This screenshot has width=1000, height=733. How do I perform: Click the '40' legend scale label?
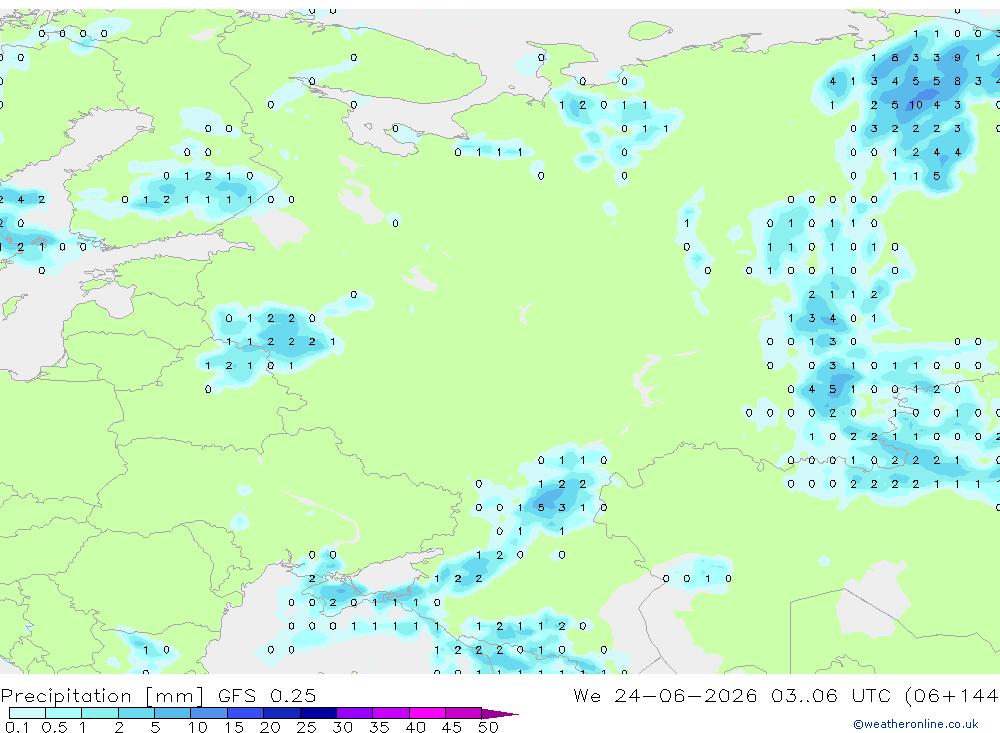[415, 727]
